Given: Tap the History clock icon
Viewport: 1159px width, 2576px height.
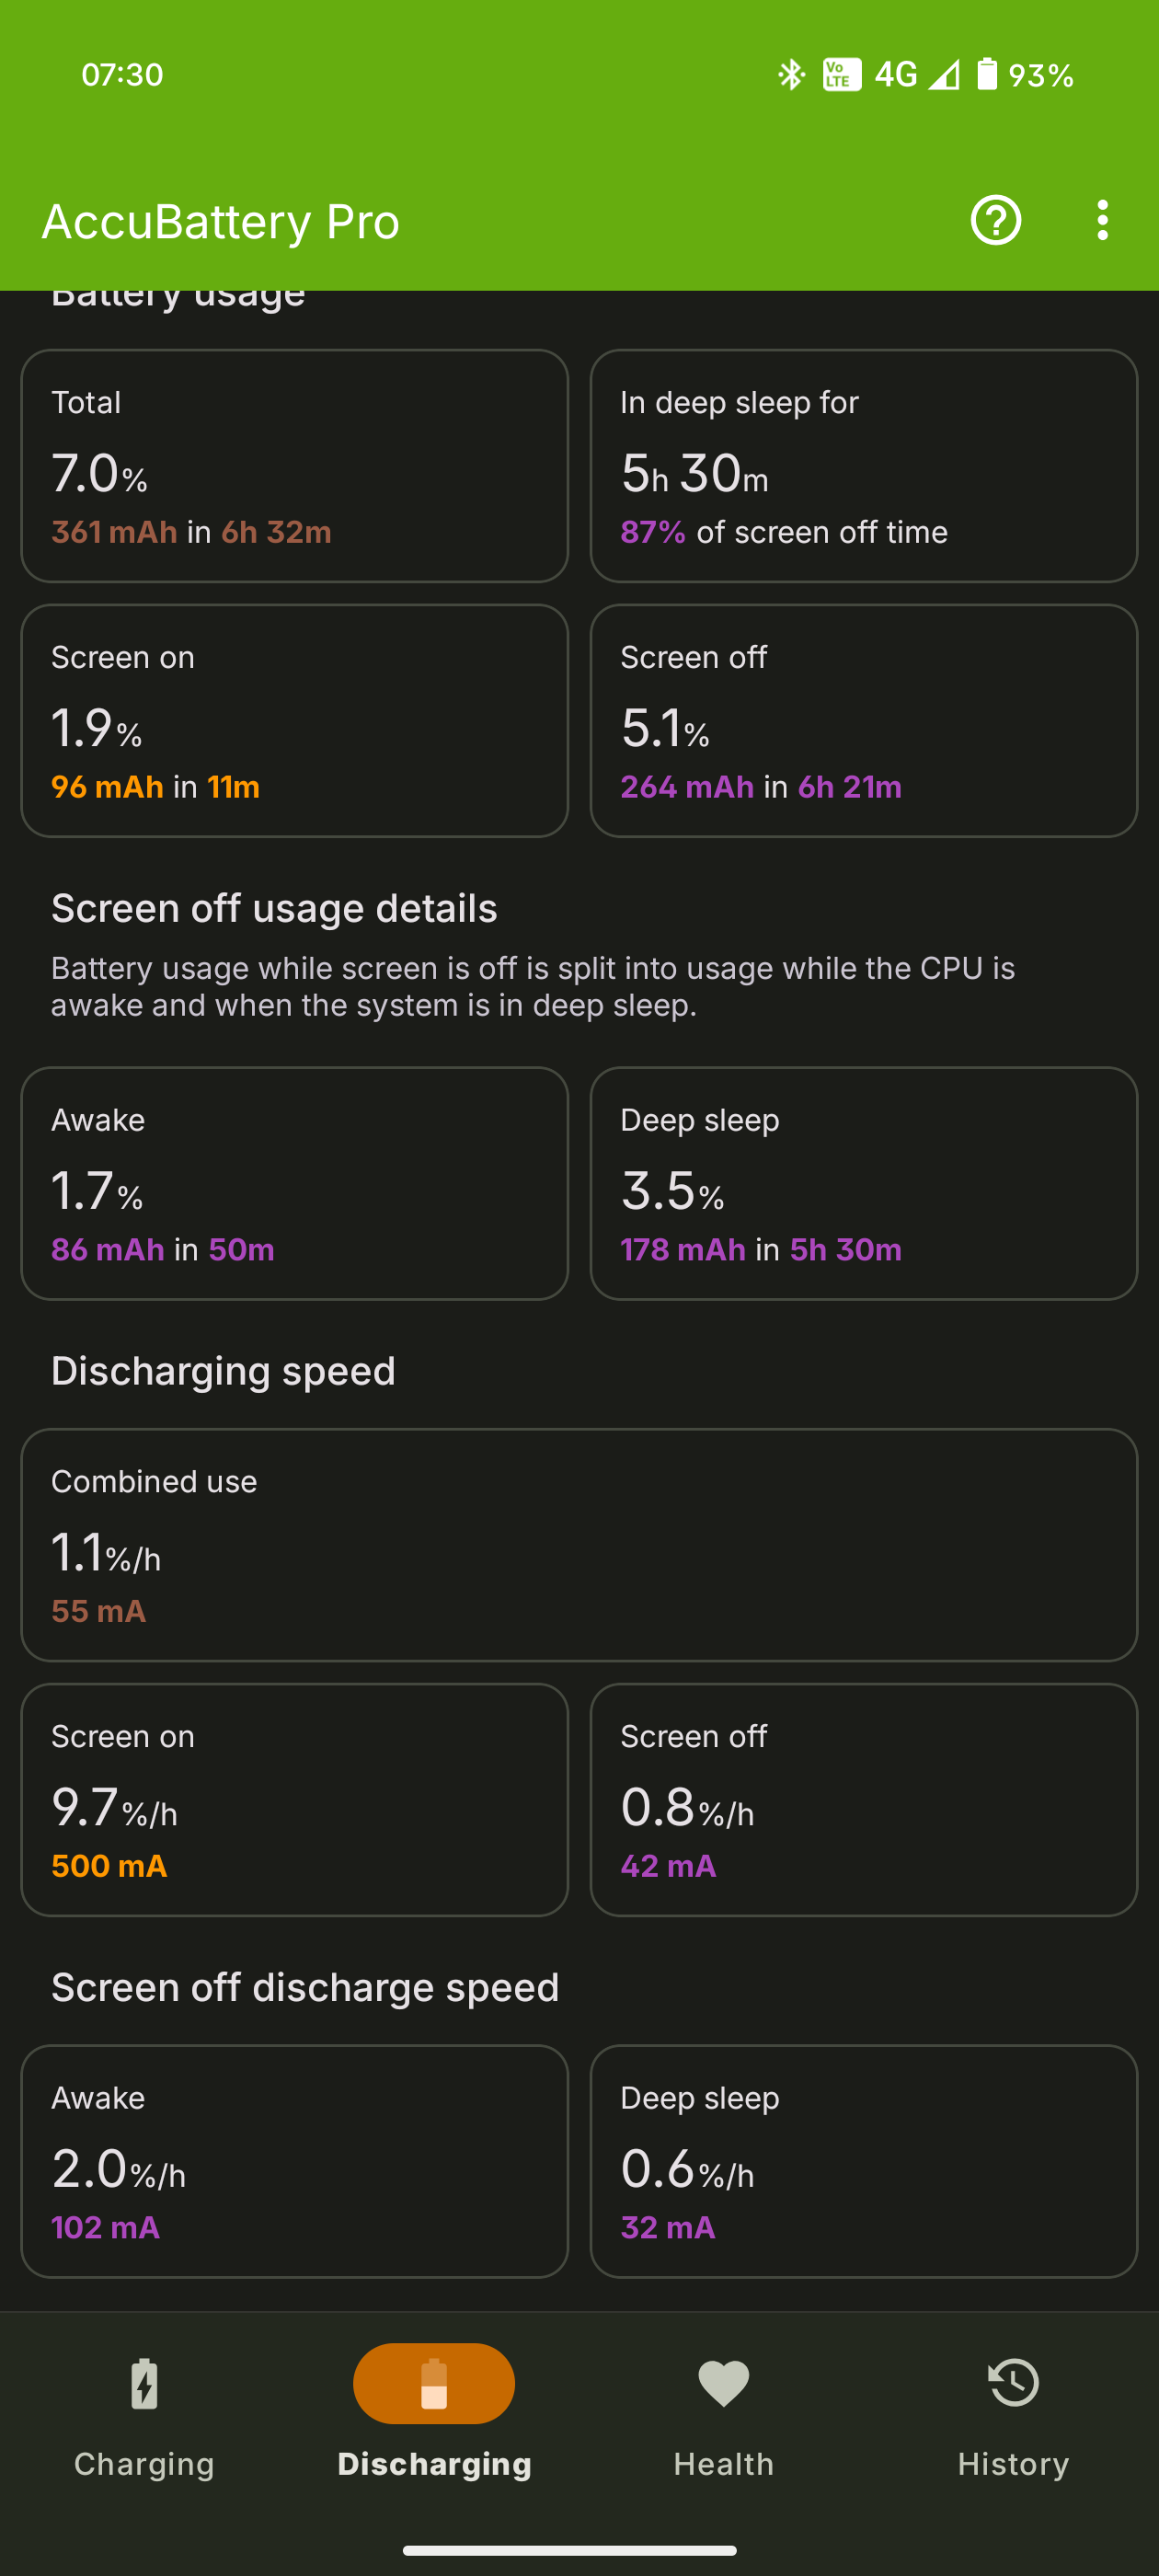Looking at the screenshot, I should pyautogui.click(x=1013, y=2384).
